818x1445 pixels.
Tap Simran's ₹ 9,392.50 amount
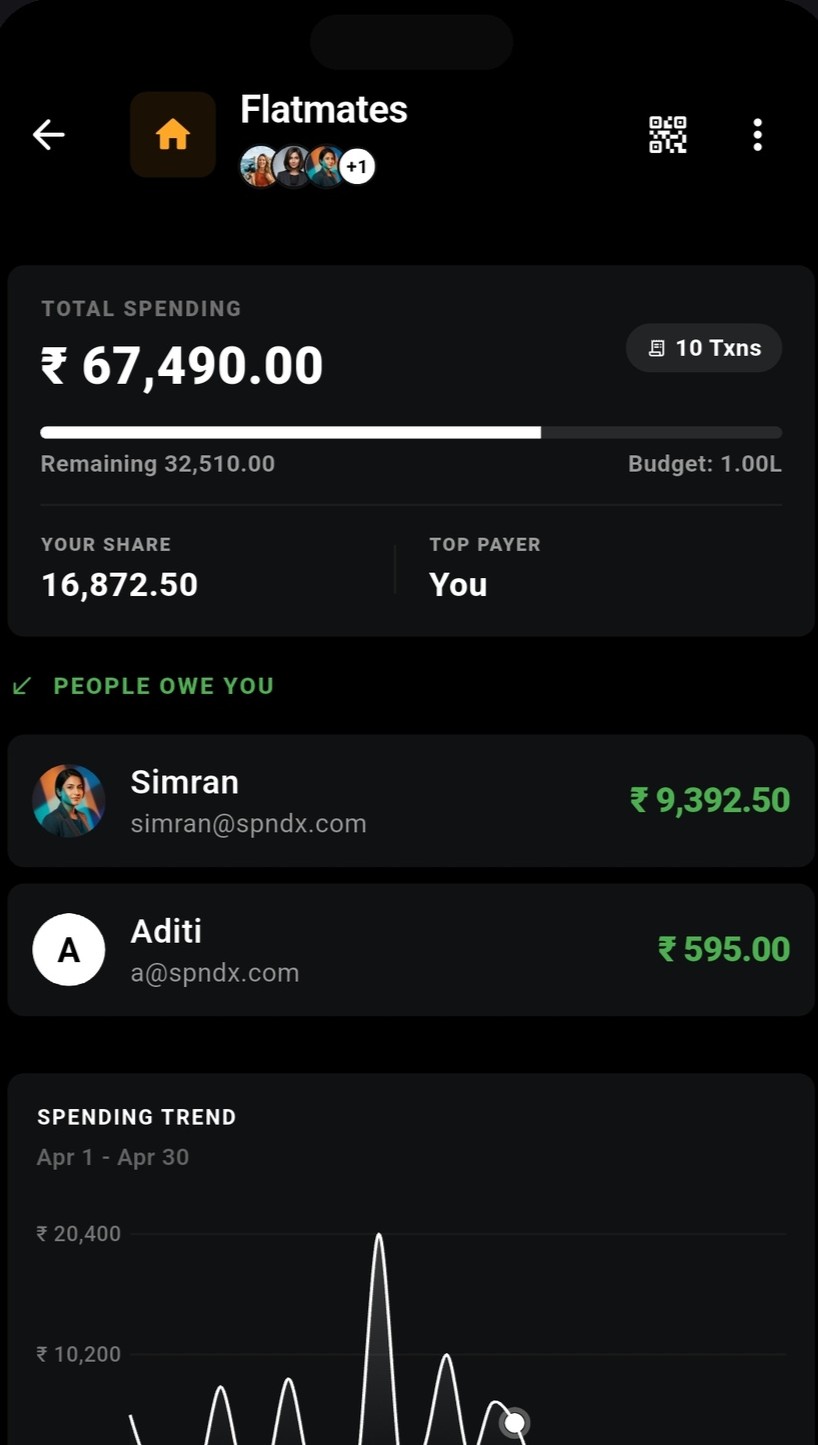coord(710,800)
